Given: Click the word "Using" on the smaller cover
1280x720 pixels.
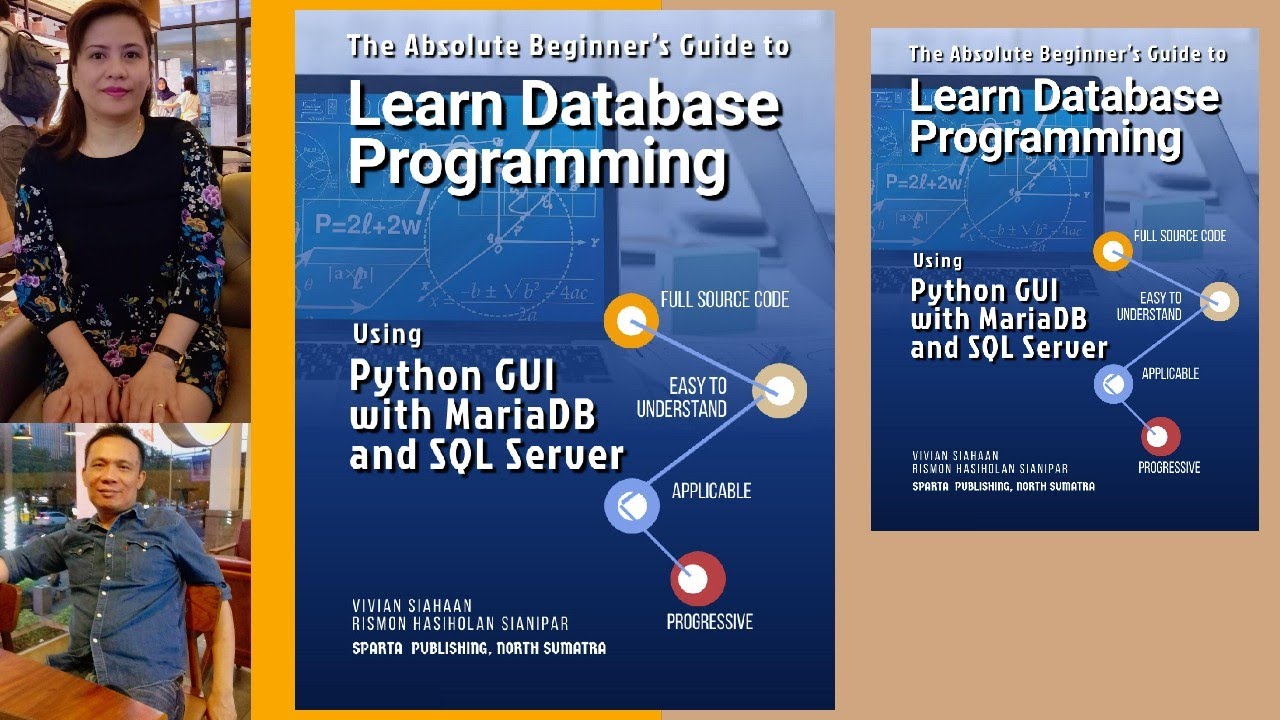Looking at the screenshot, I should tap(938, 261).
